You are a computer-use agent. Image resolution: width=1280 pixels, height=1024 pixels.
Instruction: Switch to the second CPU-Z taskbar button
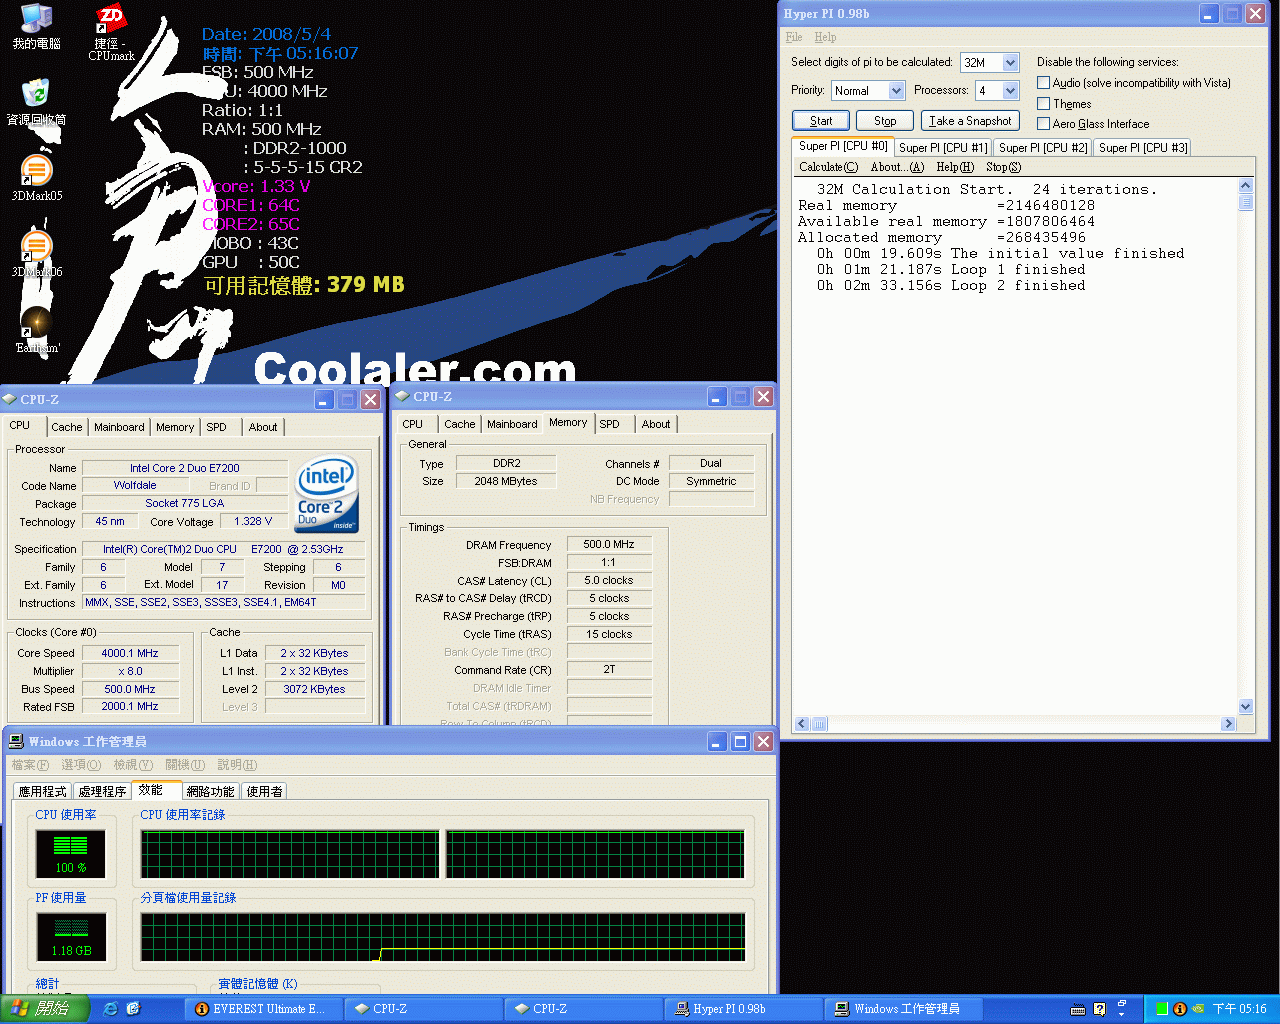(x=583, y=1009)
